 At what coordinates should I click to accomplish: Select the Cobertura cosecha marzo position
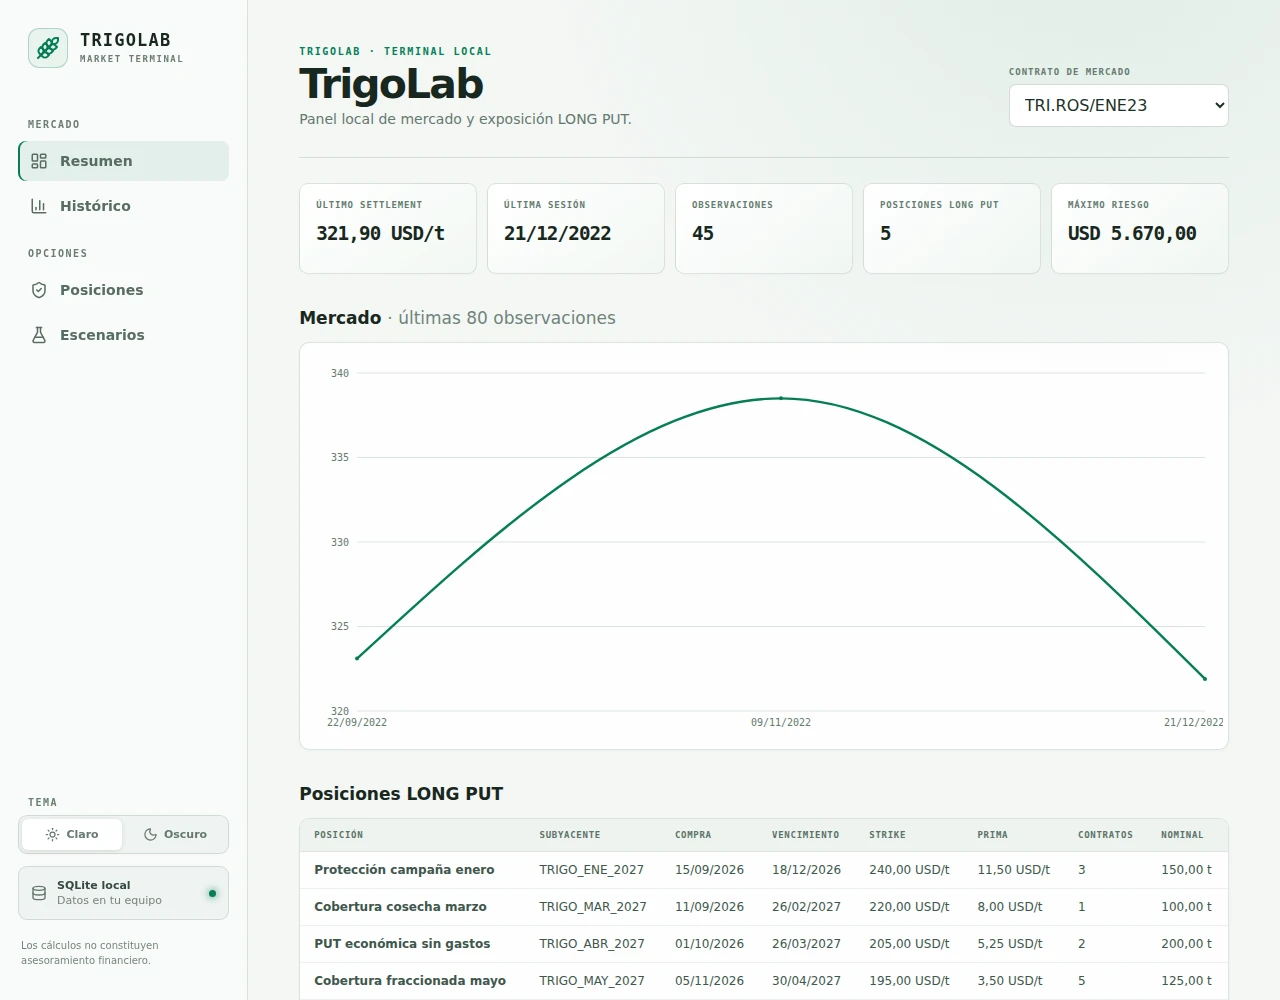pos(764,907)
